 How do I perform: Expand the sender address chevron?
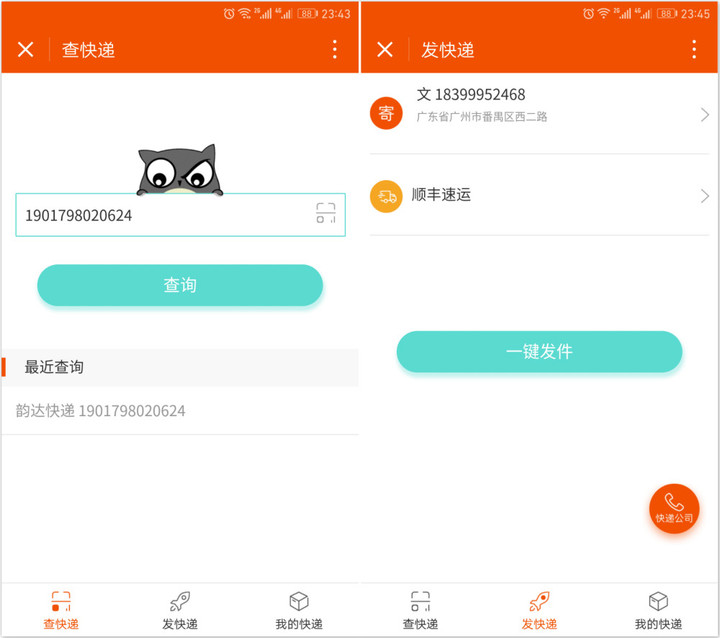click(x=705, y=114)
